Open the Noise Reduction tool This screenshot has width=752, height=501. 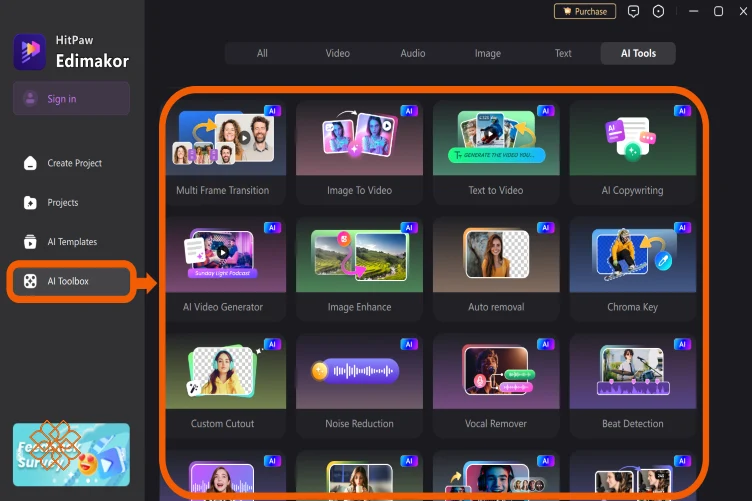tap(359, 386)
